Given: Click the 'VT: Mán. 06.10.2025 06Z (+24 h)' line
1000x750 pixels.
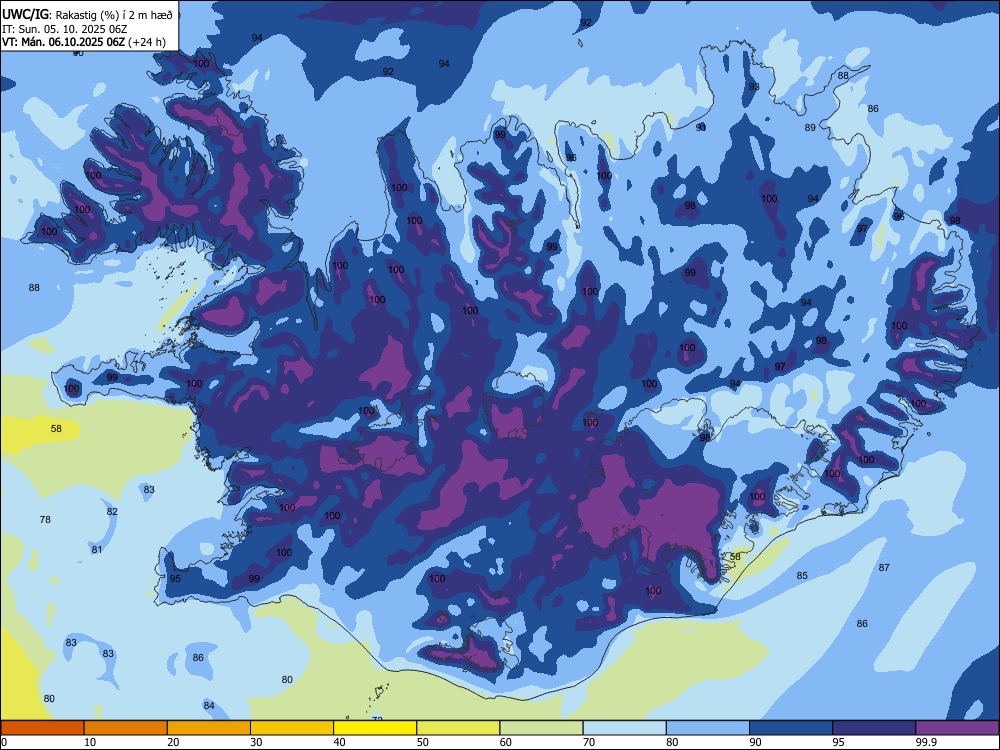Looking at the screenshot, I should [x=84, y=42].
